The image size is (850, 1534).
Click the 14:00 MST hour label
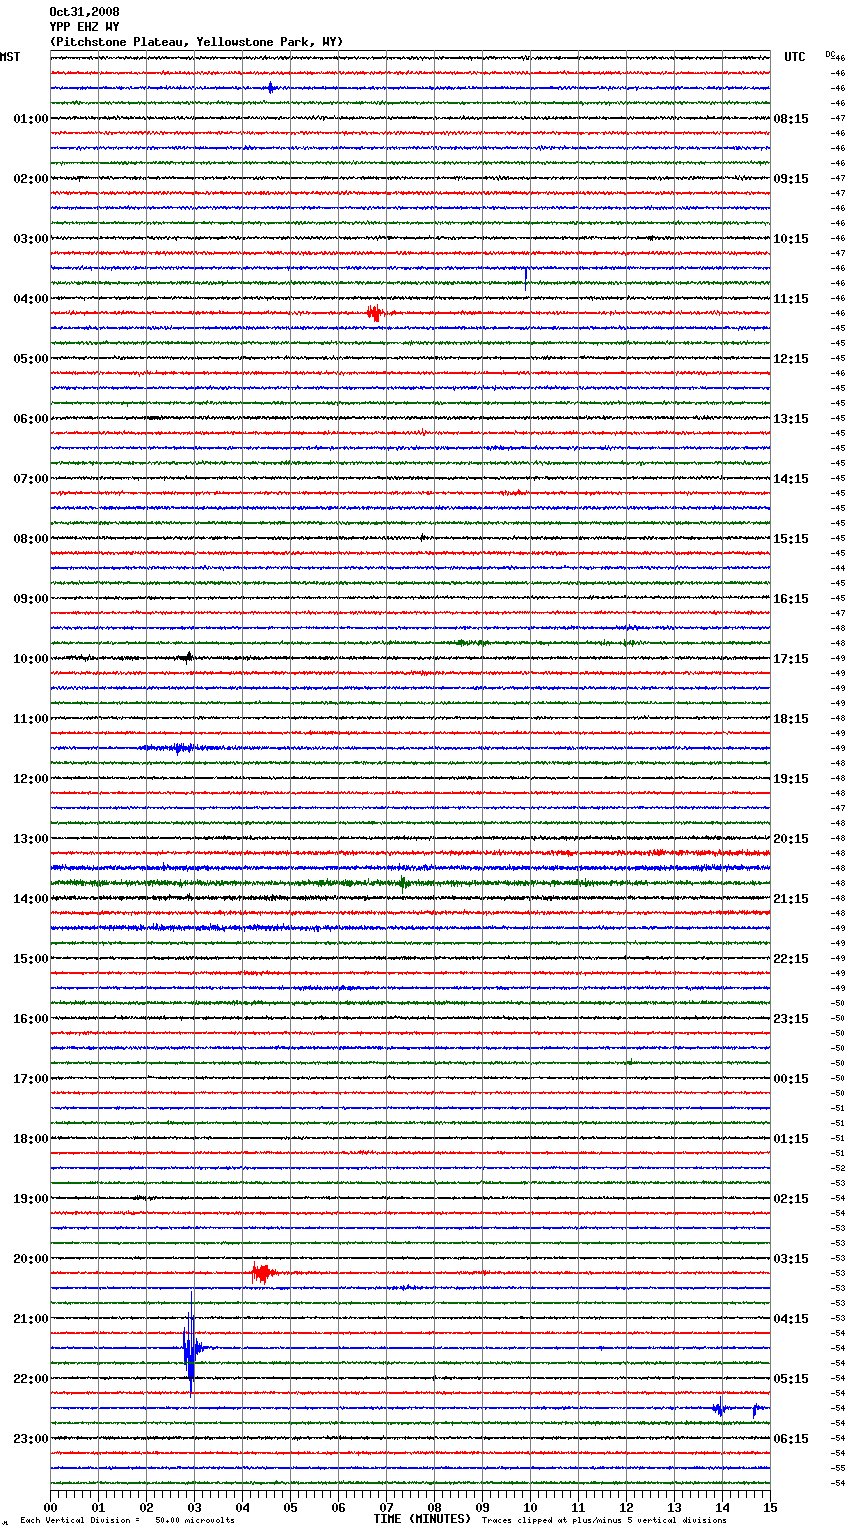coord(31,899)
